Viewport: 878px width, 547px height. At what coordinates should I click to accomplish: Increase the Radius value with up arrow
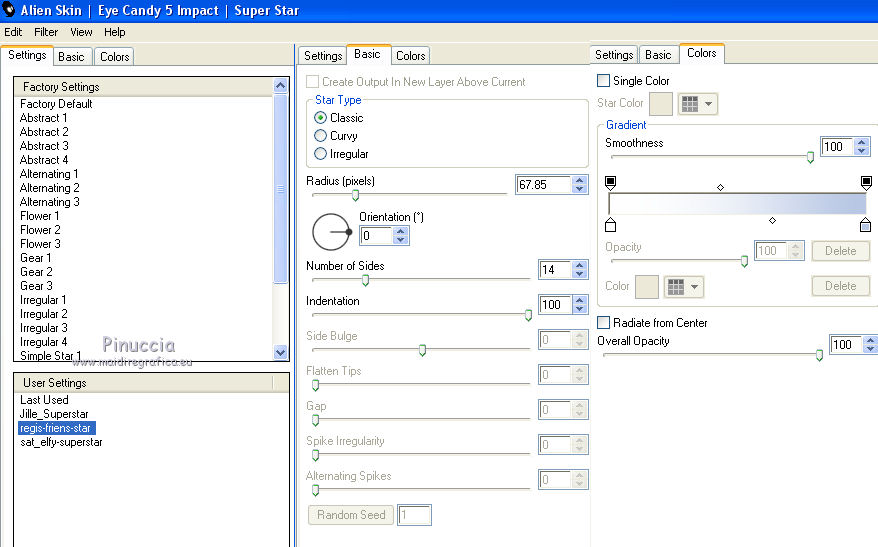(x=580, y=180)
